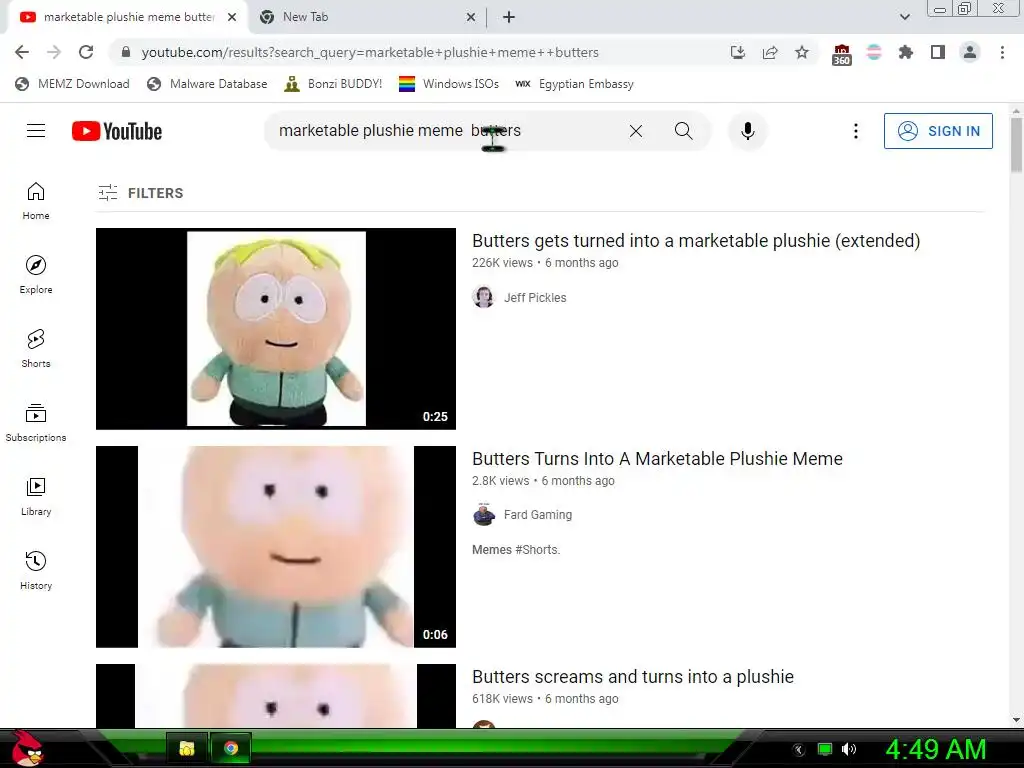Open title 'Butters screams and turns into a plushie'
Screen dimensions: 1024x768
pyautogui.click(x=633, y=677)
